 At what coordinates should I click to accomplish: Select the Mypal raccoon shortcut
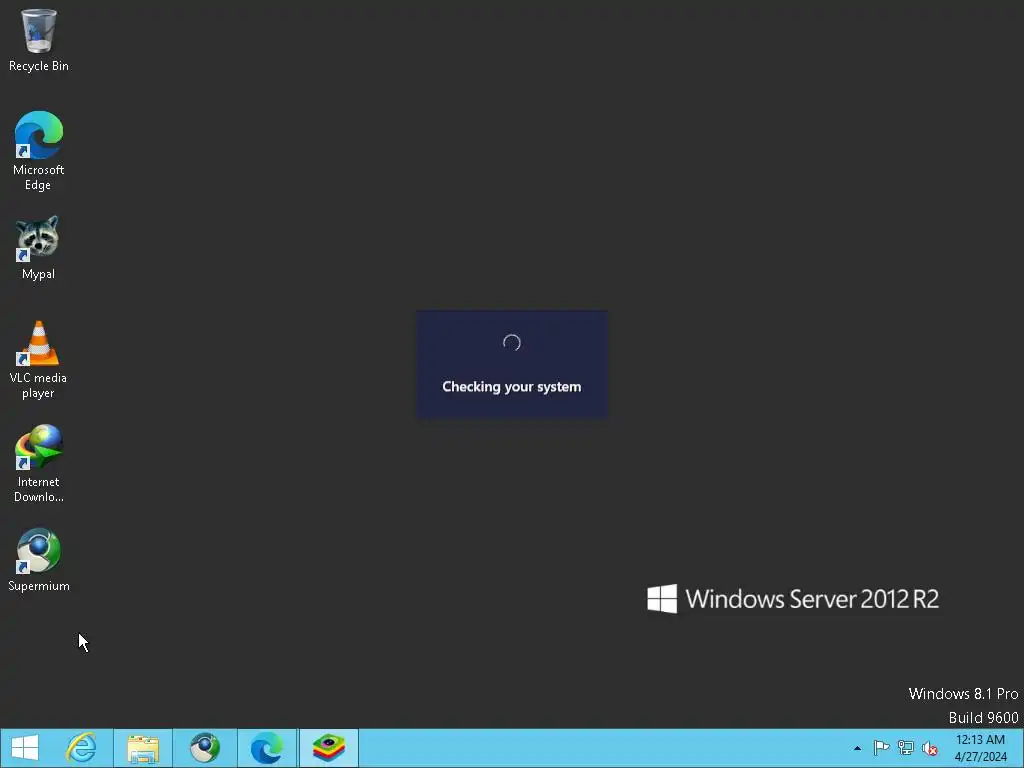39,248
